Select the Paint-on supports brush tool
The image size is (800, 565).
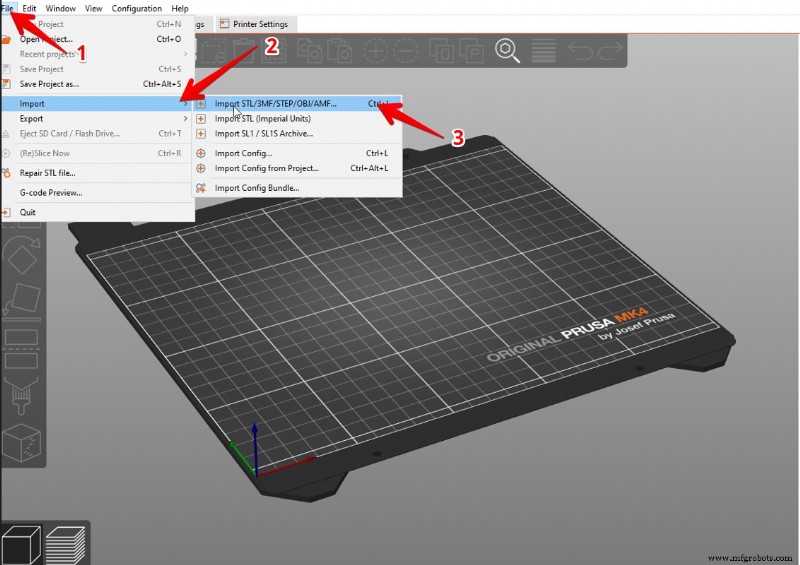[21, 395]
